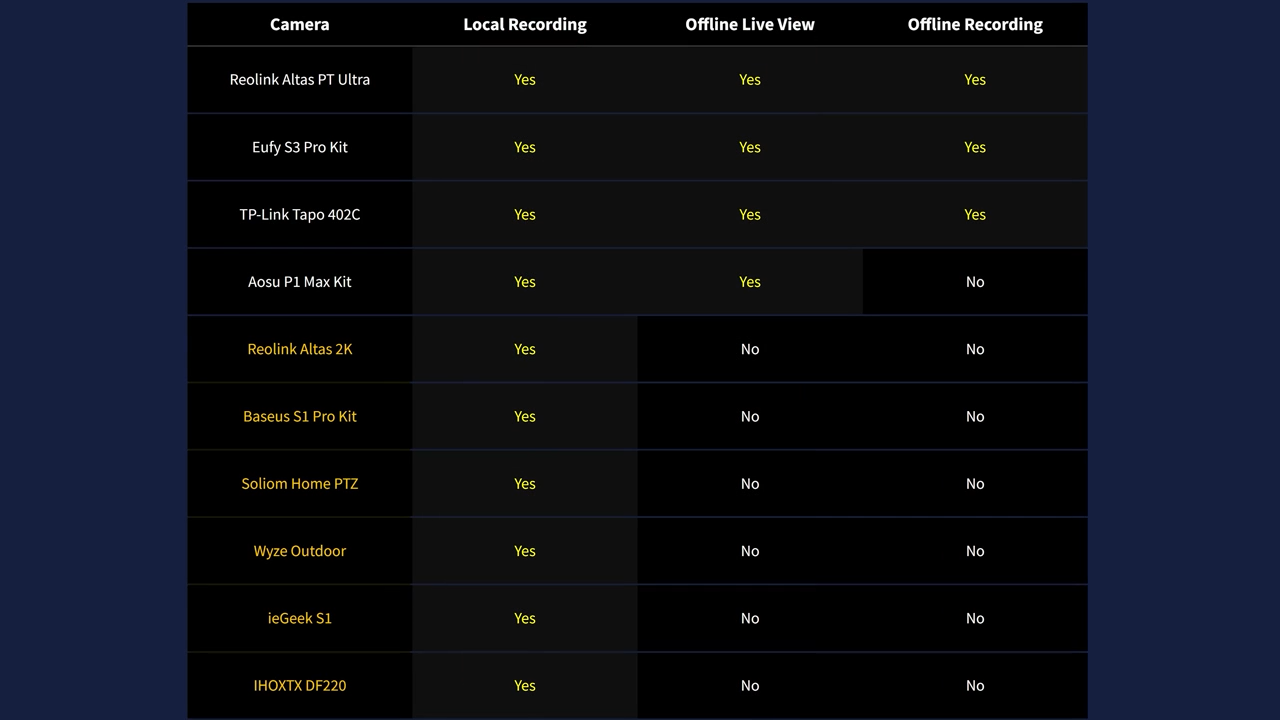This screenshot has height=720, width=1280.
Task: Click Offline Recording Yes for TP-Link Tapo 402C
Action: pyautogui.click(x=975, y=214)
